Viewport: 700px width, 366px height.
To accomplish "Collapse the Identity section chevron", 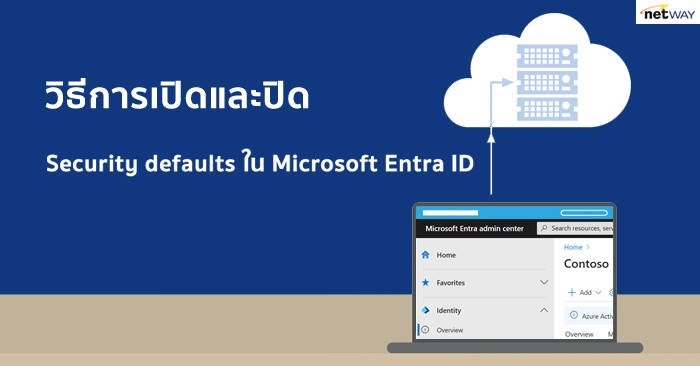I will [x=544, y=310].
